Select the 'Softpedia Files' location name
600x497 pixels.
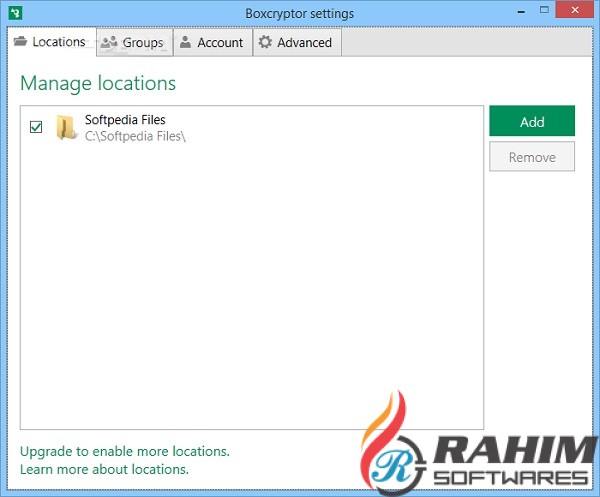pos(125,120)
